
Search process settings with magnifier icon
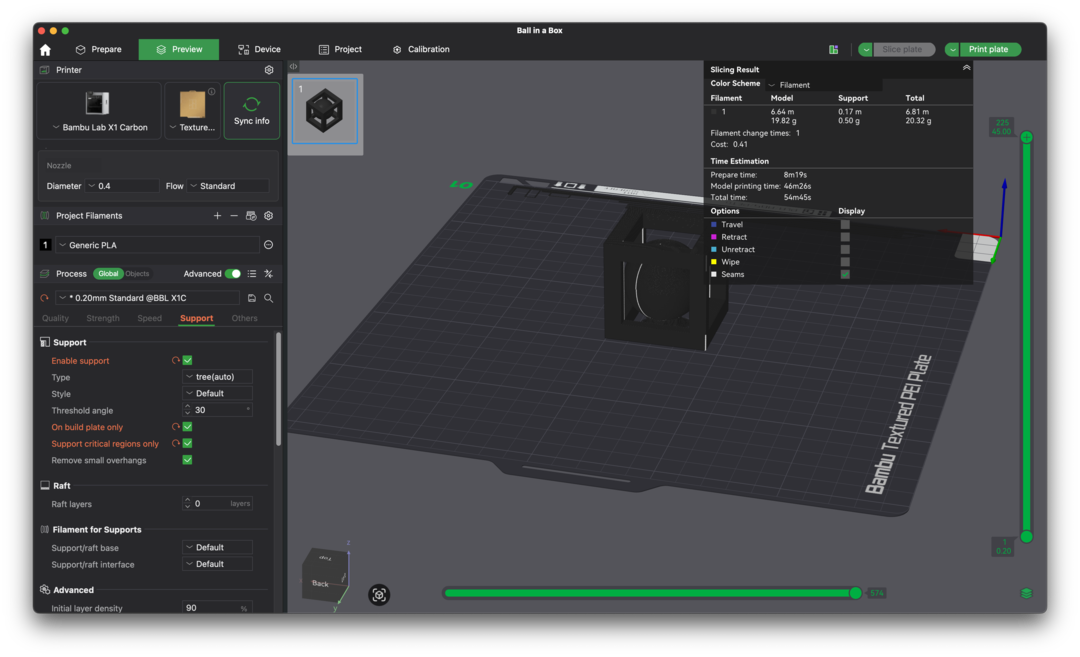coord(269,298)
